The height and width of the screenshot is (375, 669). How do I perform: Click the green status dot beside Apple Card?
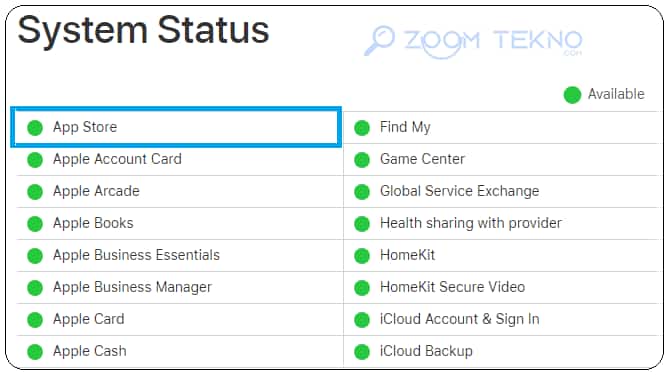(35, 320)
